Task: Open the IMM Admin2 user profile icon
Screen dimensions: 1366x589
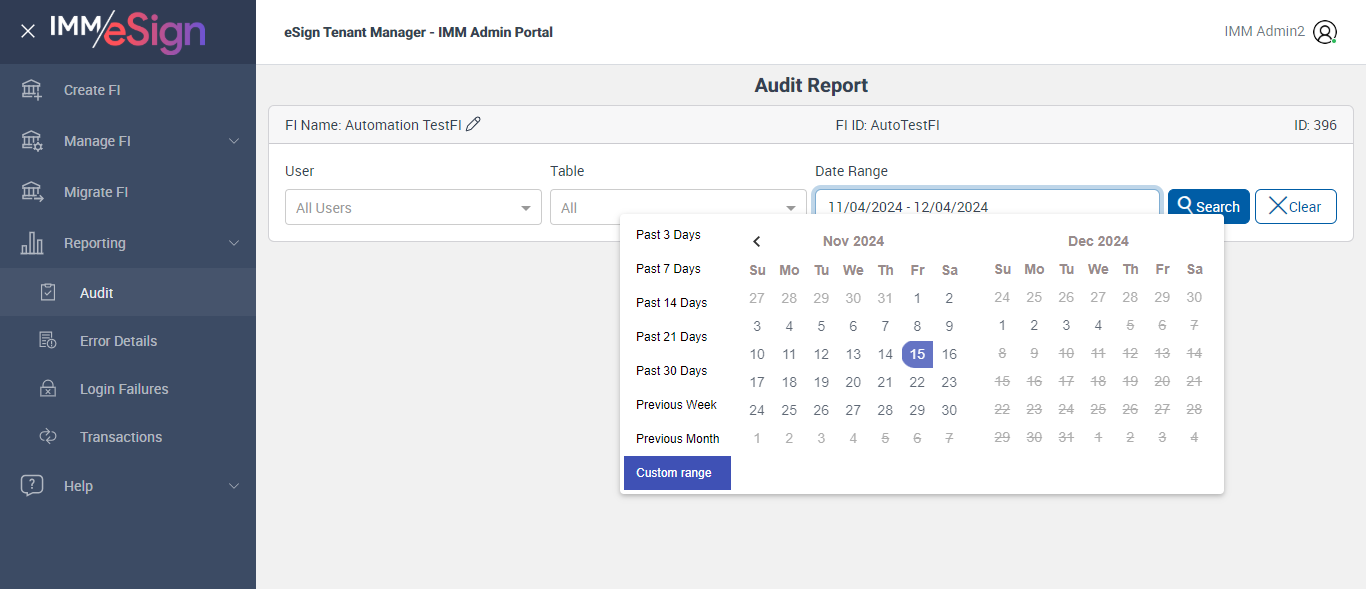Action: coord(1324,32)
